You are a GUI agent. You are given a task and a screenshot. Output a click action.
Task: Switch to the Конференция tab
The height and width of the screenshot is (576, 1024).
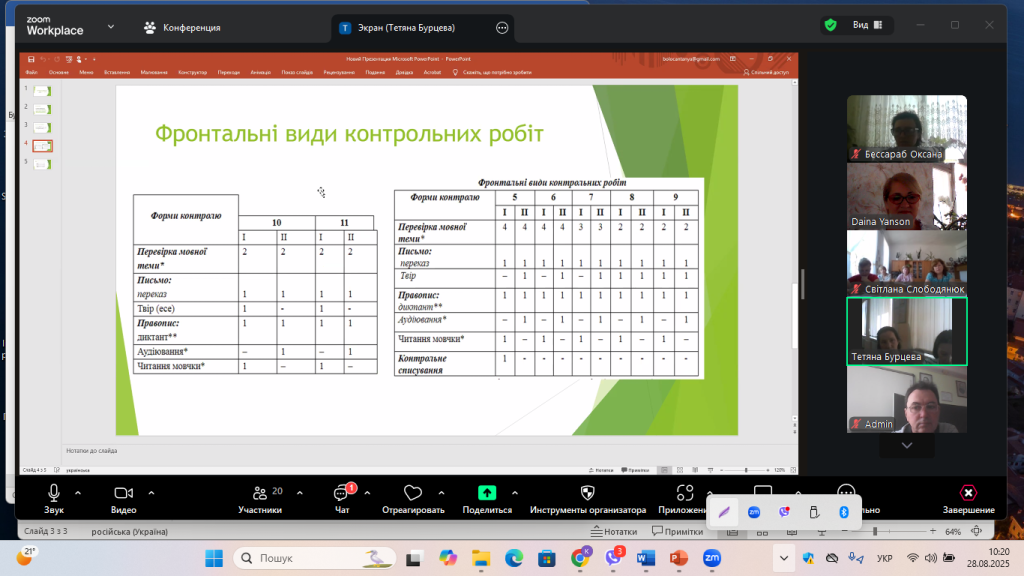181,28
